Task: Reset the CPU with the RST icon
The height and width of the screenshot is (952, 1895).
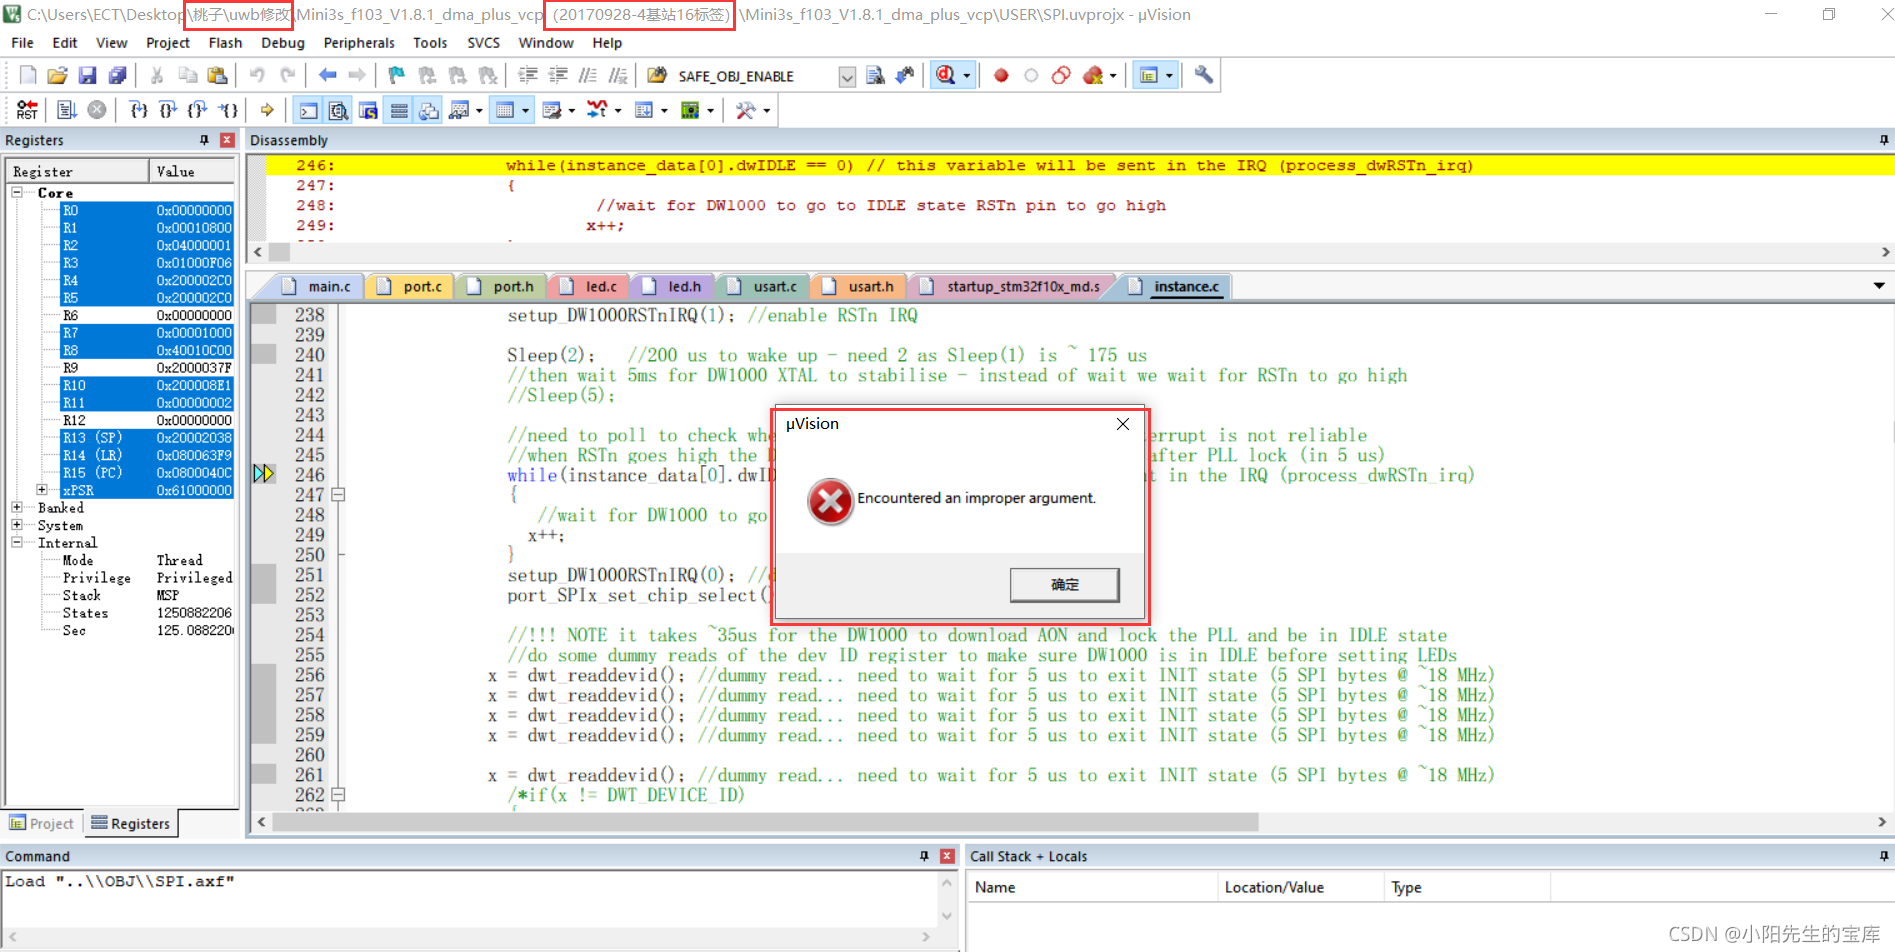Action: pyautogui.click(x=27, y=110)
